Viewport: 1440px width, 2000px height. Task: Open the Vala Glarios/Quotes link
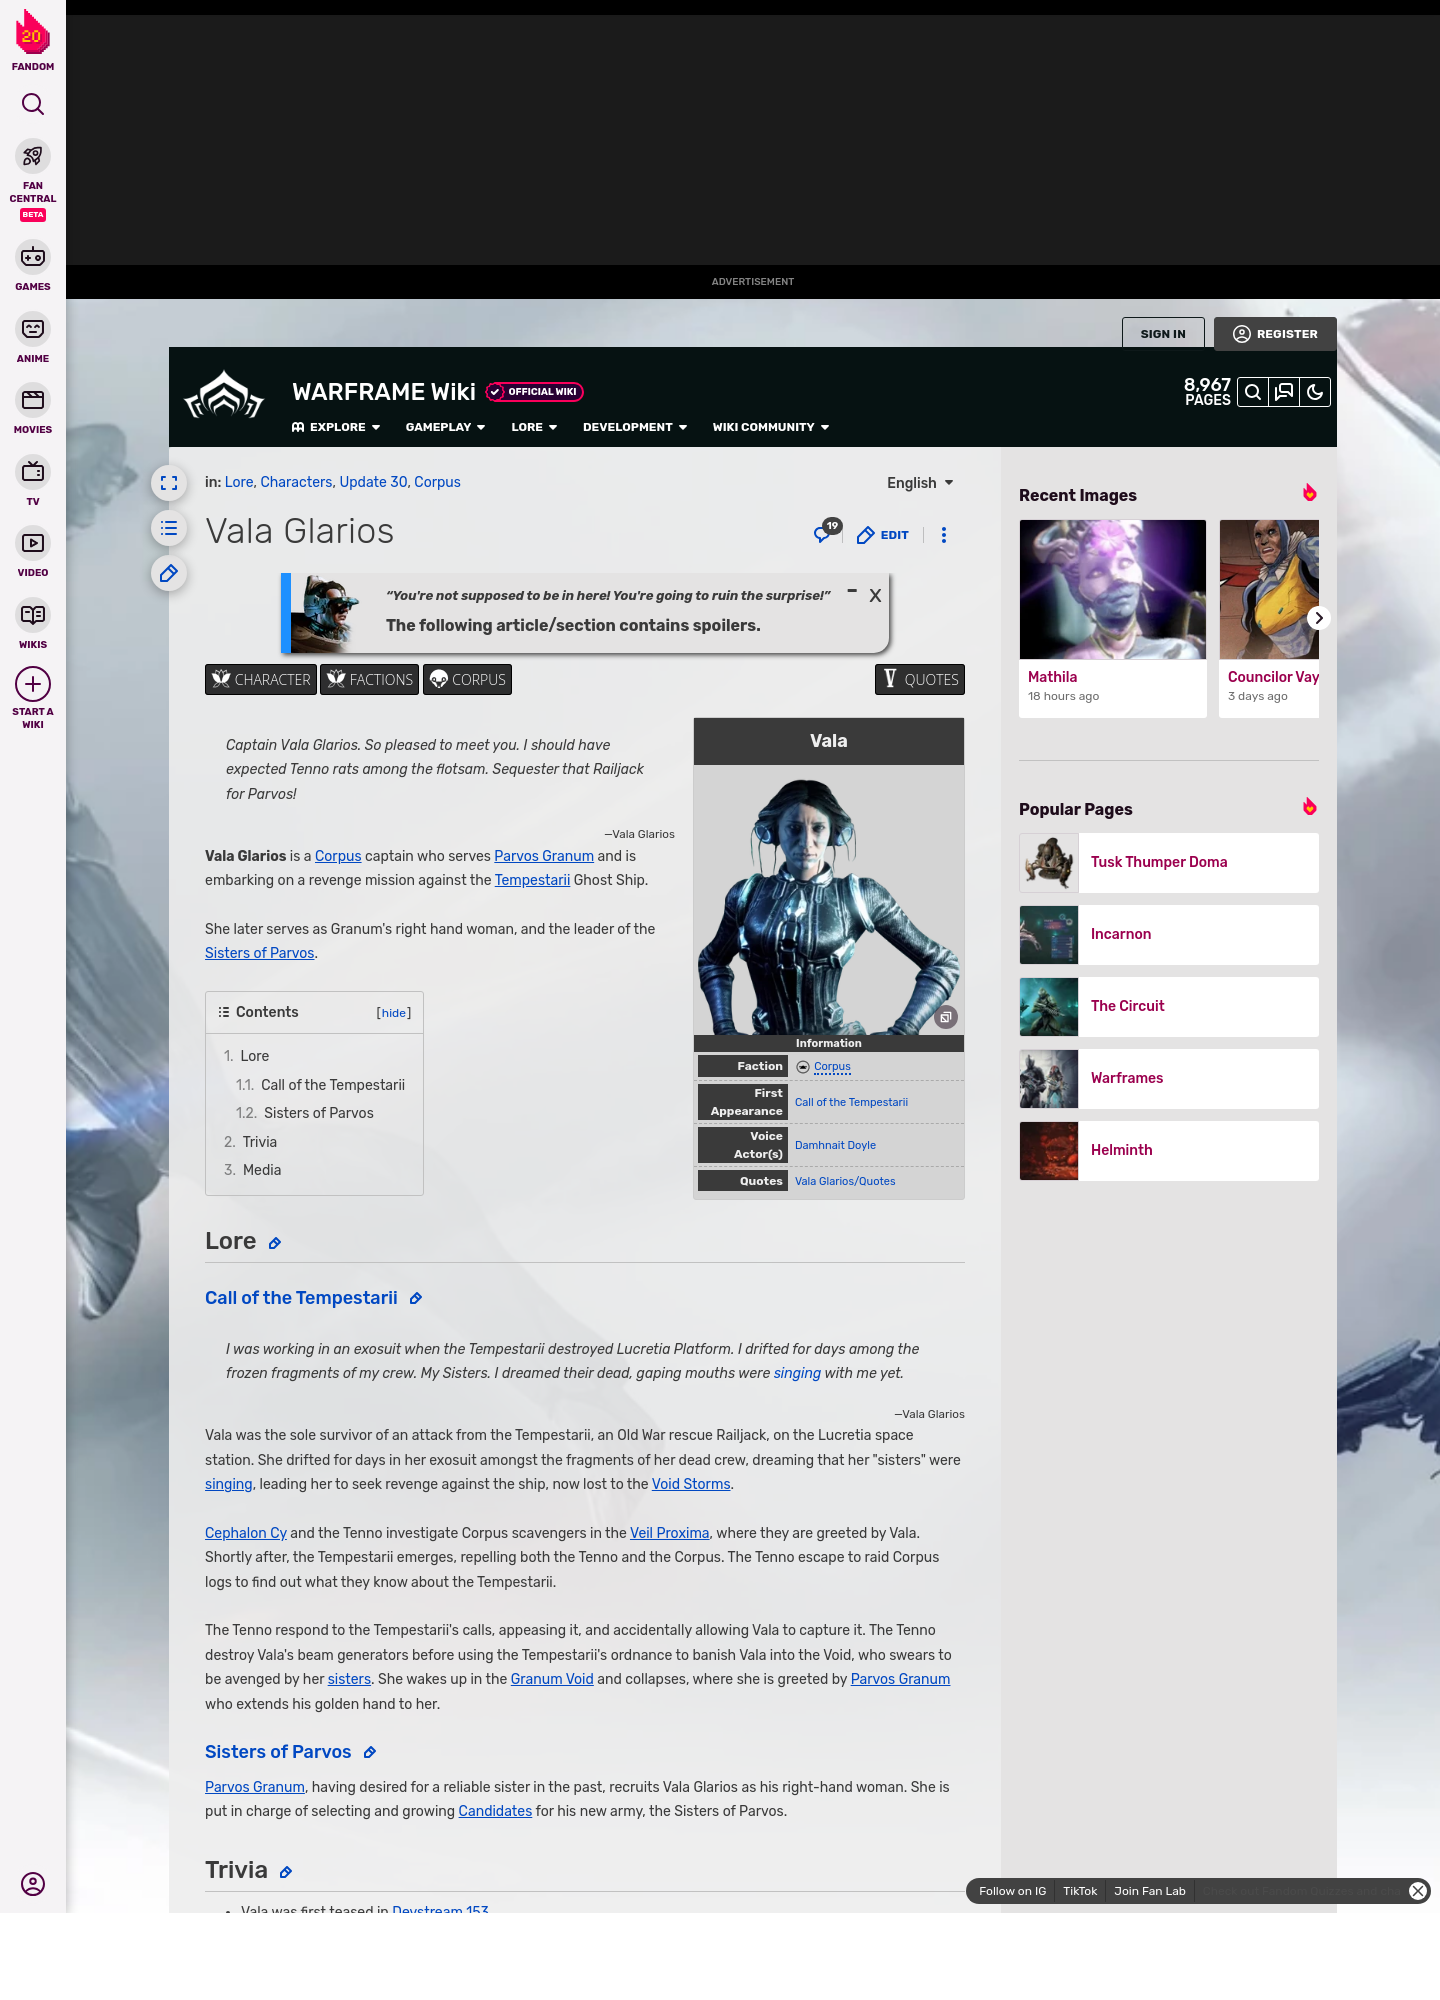click(x=845, y=1181)
